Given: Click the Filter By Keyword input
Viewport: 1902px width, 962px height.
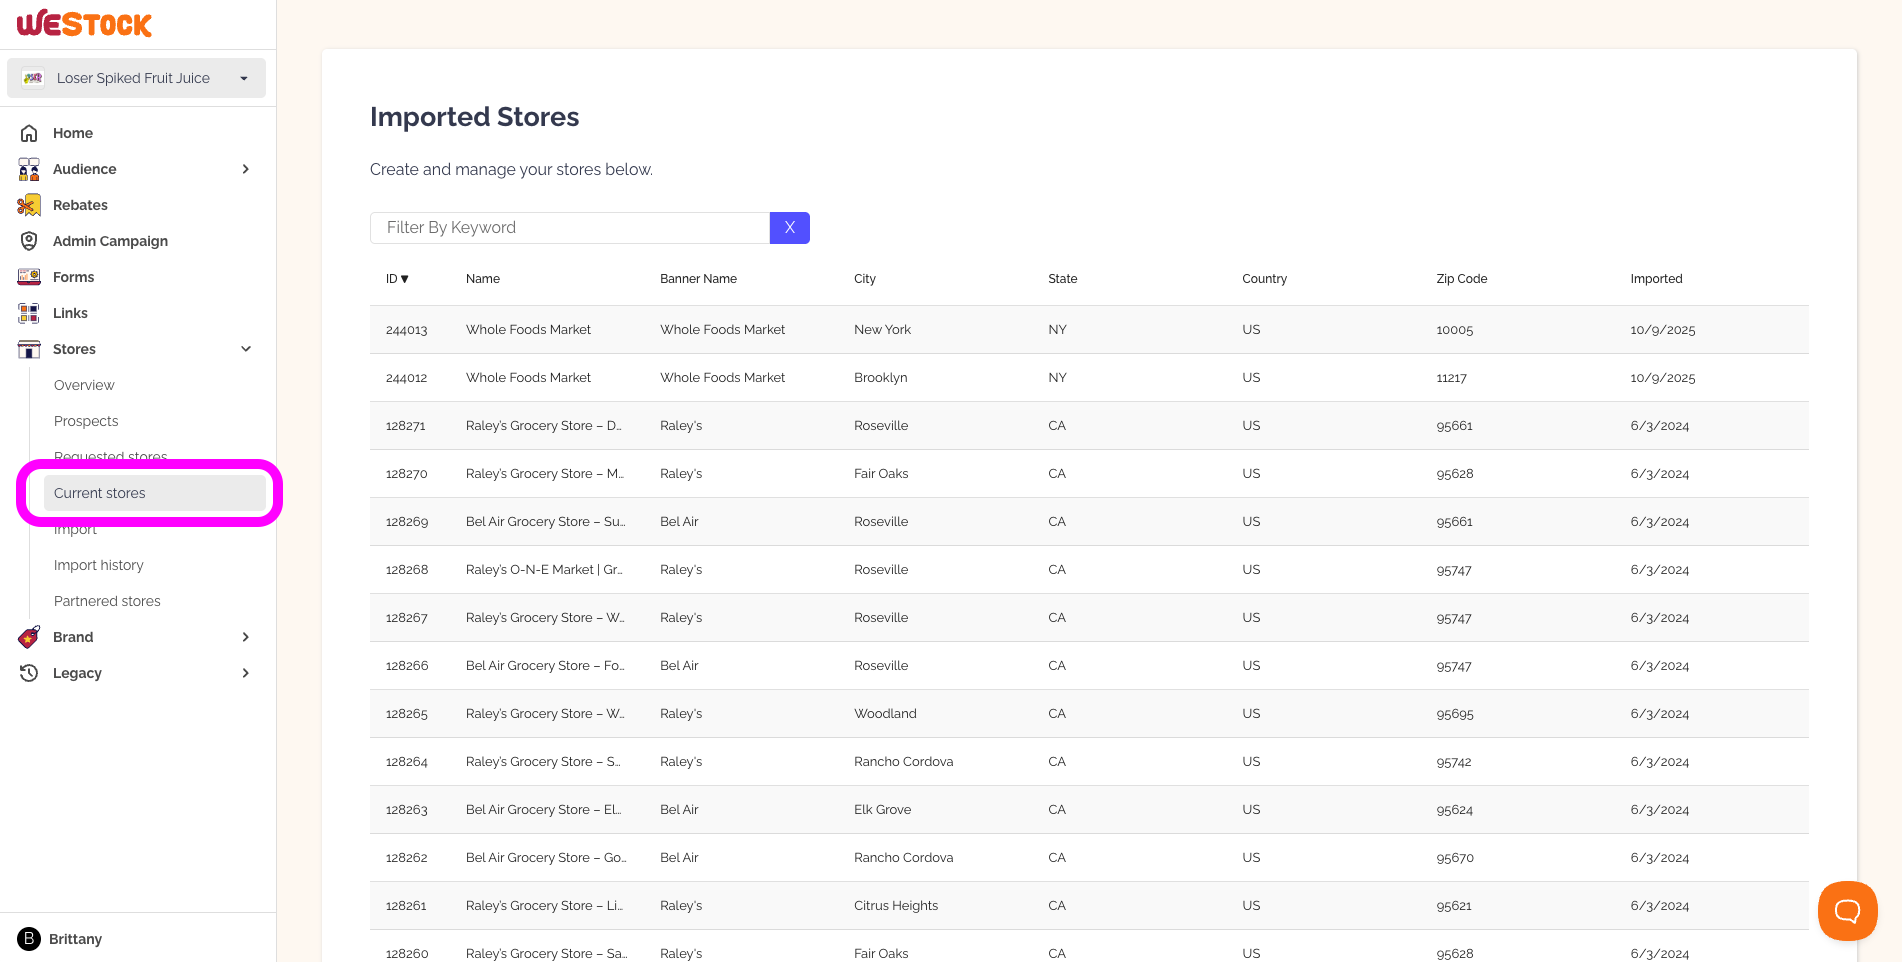Looking at the screenshot, I should pyautogui.click(x=570, y=228).
